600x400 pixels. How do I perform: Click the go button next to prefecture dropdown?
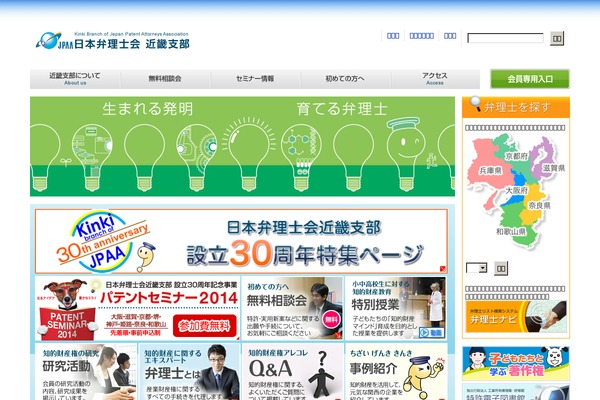501,268
